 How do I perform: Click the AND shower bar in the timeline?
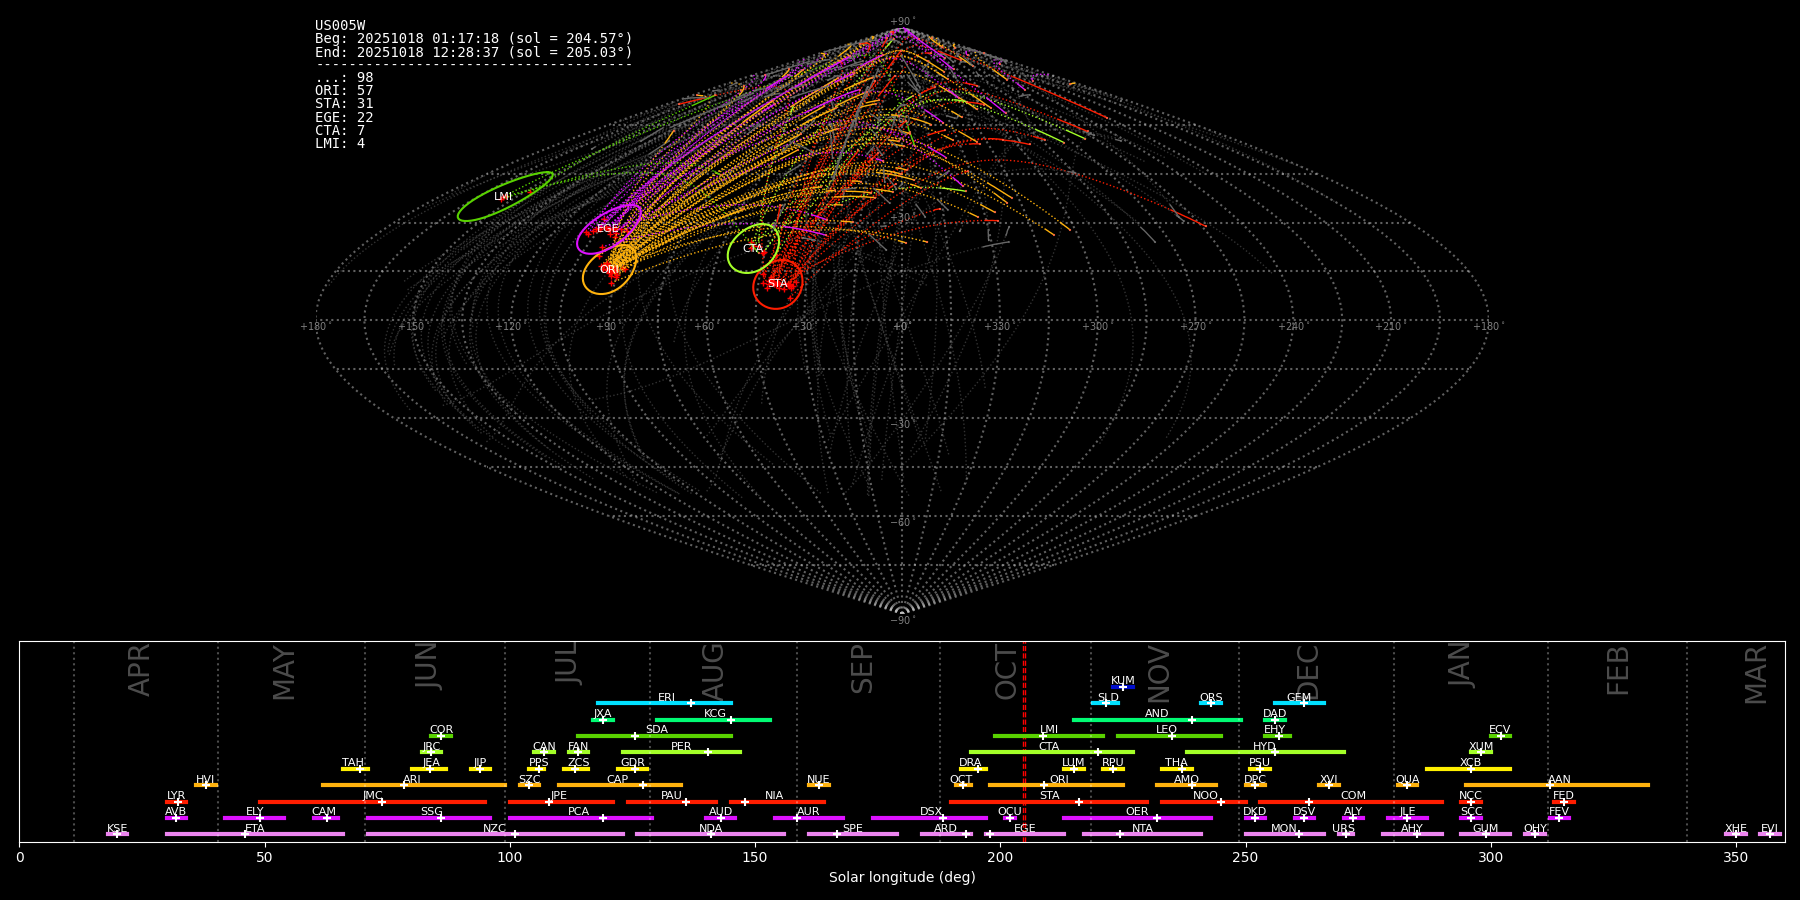[x=1157, y=720]
